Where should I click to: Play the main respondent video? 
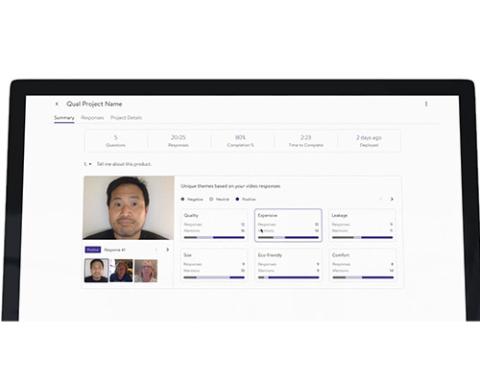click(129, 208)
